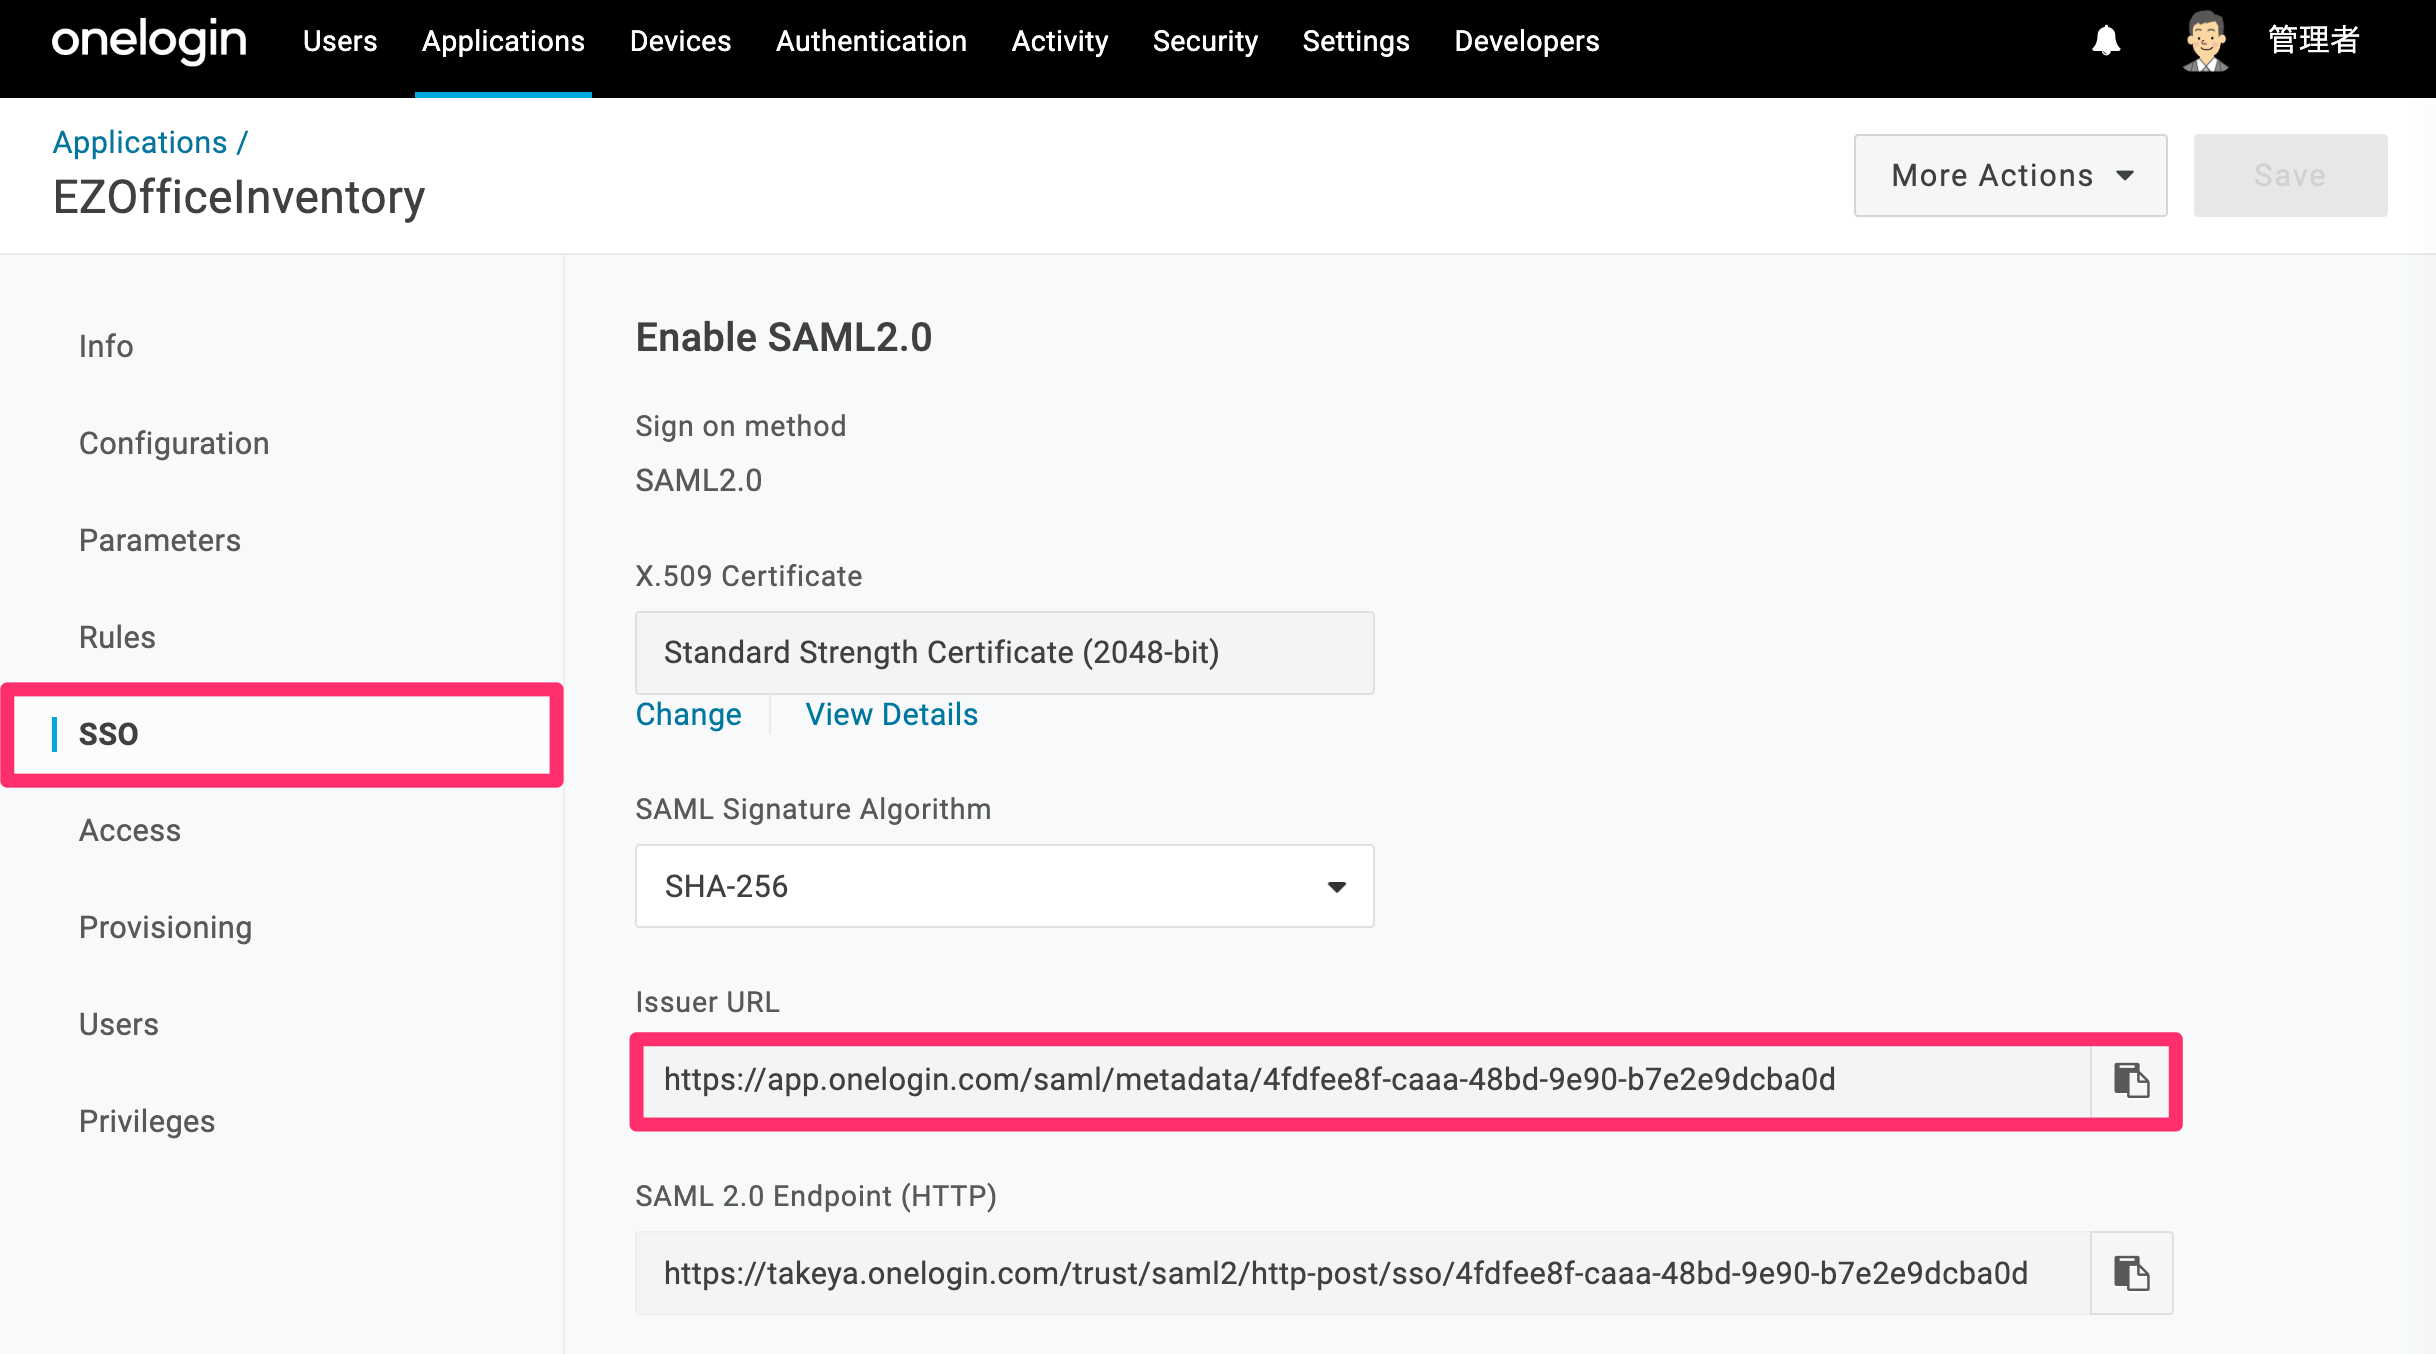
Task: Click the EZOfficeInventory app title
Action: pyautogui.click(x=239, y=197)
